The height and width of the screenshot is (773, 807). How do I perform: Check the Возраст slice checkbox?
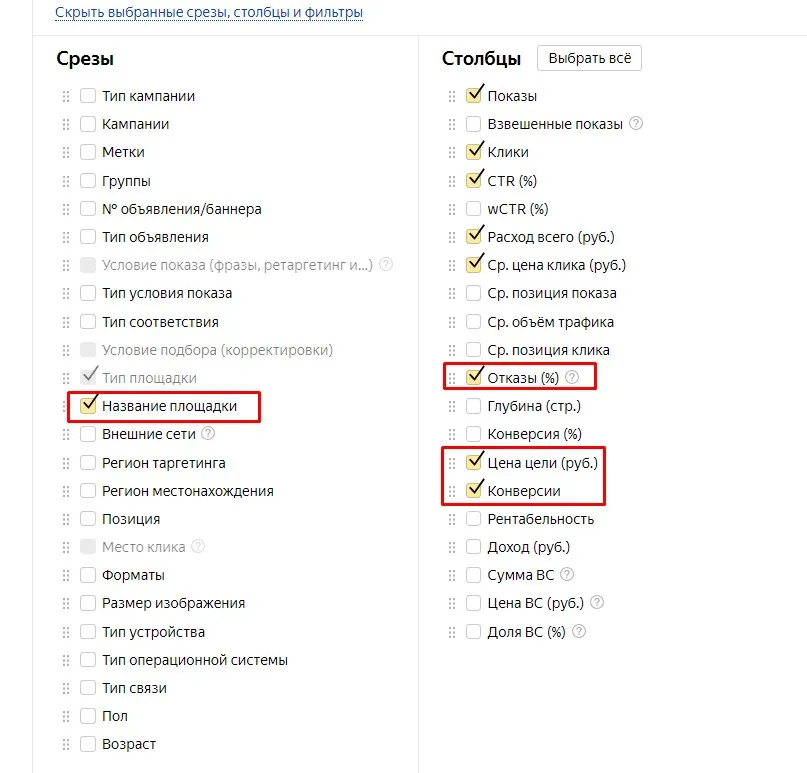point(88,744)
